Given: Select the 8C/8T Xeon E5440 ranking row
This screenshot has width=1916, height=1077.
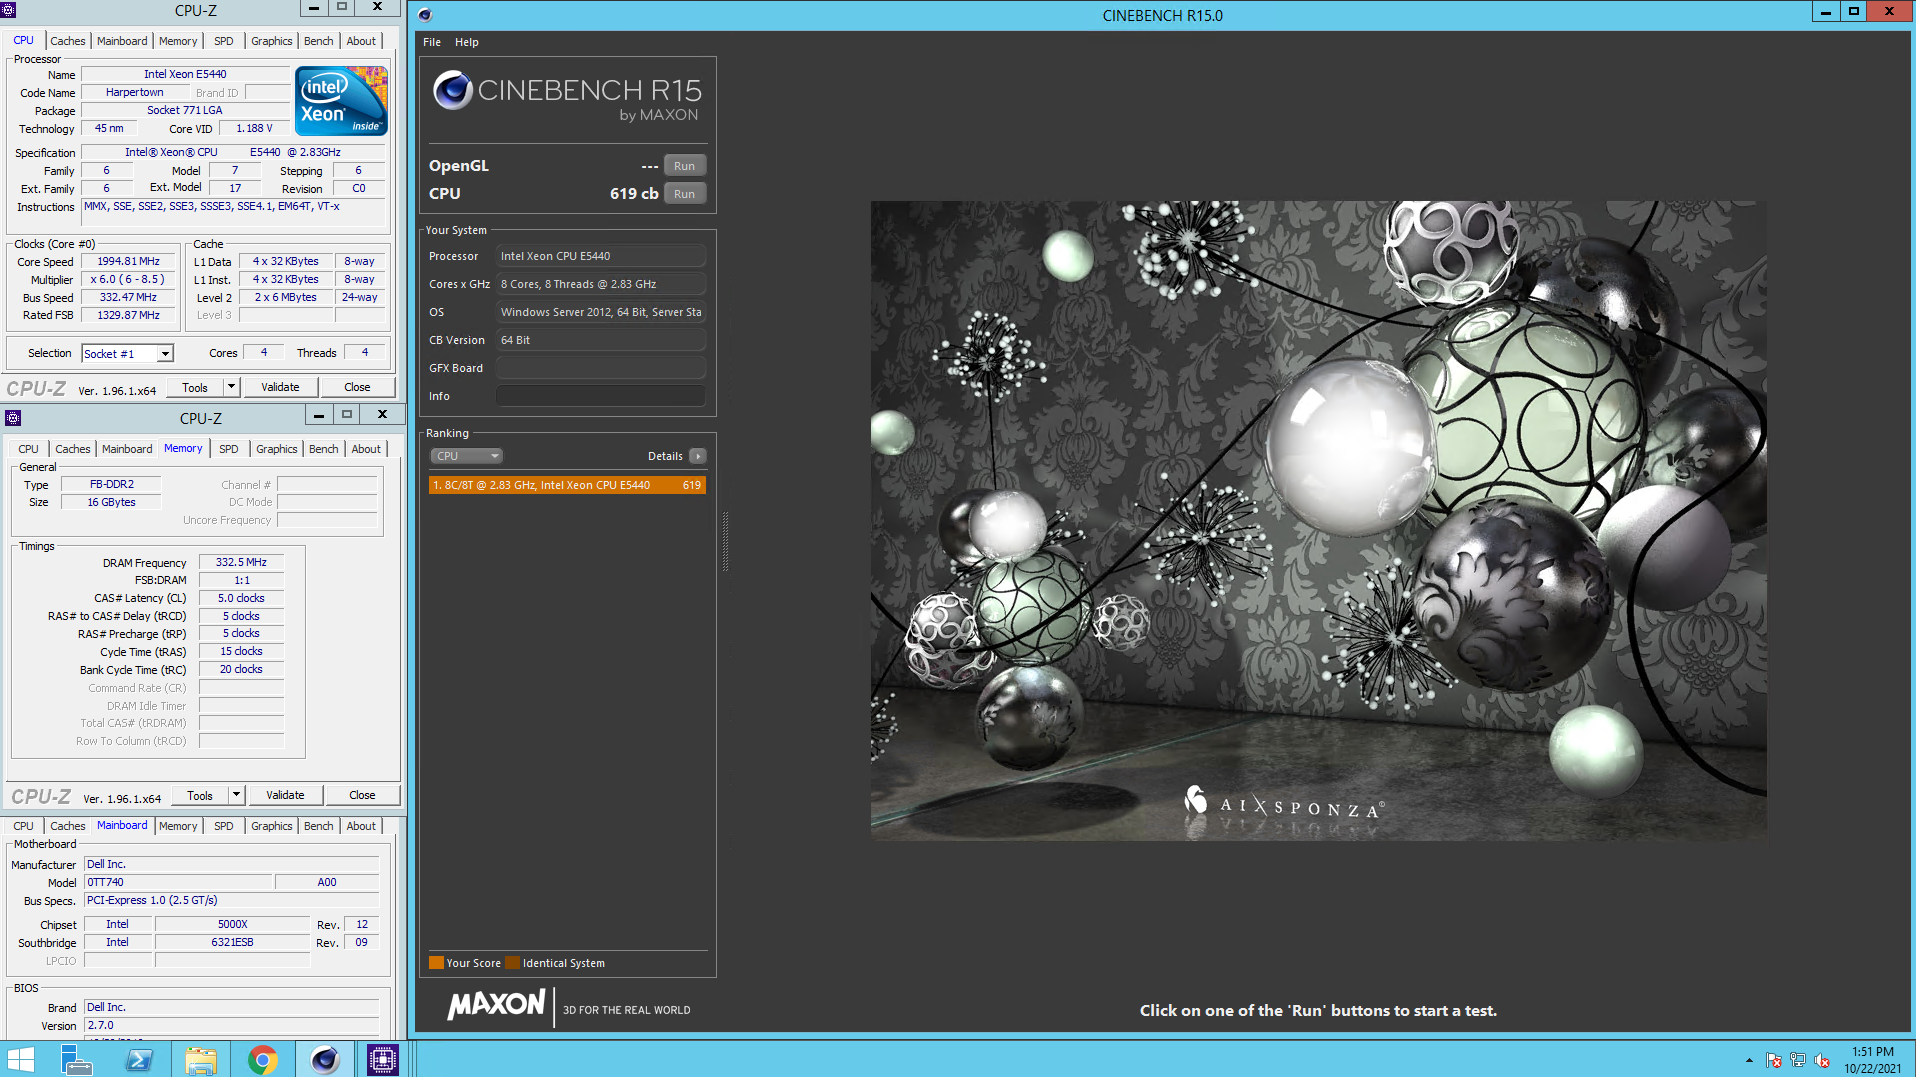Looking at the screenshot, I should point(567,485).
